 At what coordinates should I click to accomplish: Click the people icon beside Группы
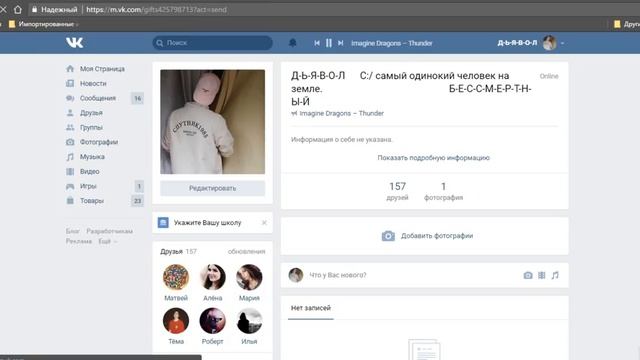point(70,127)
